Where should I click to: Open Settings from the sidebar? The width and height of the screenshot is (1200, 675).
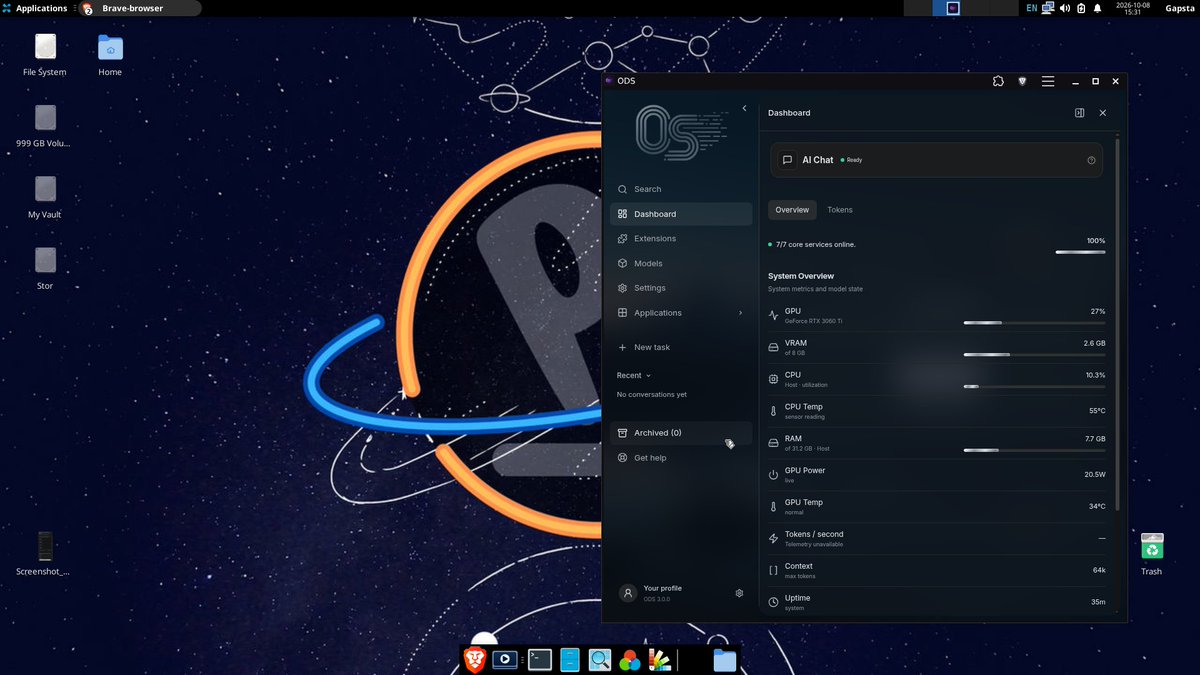pos(681,288)
